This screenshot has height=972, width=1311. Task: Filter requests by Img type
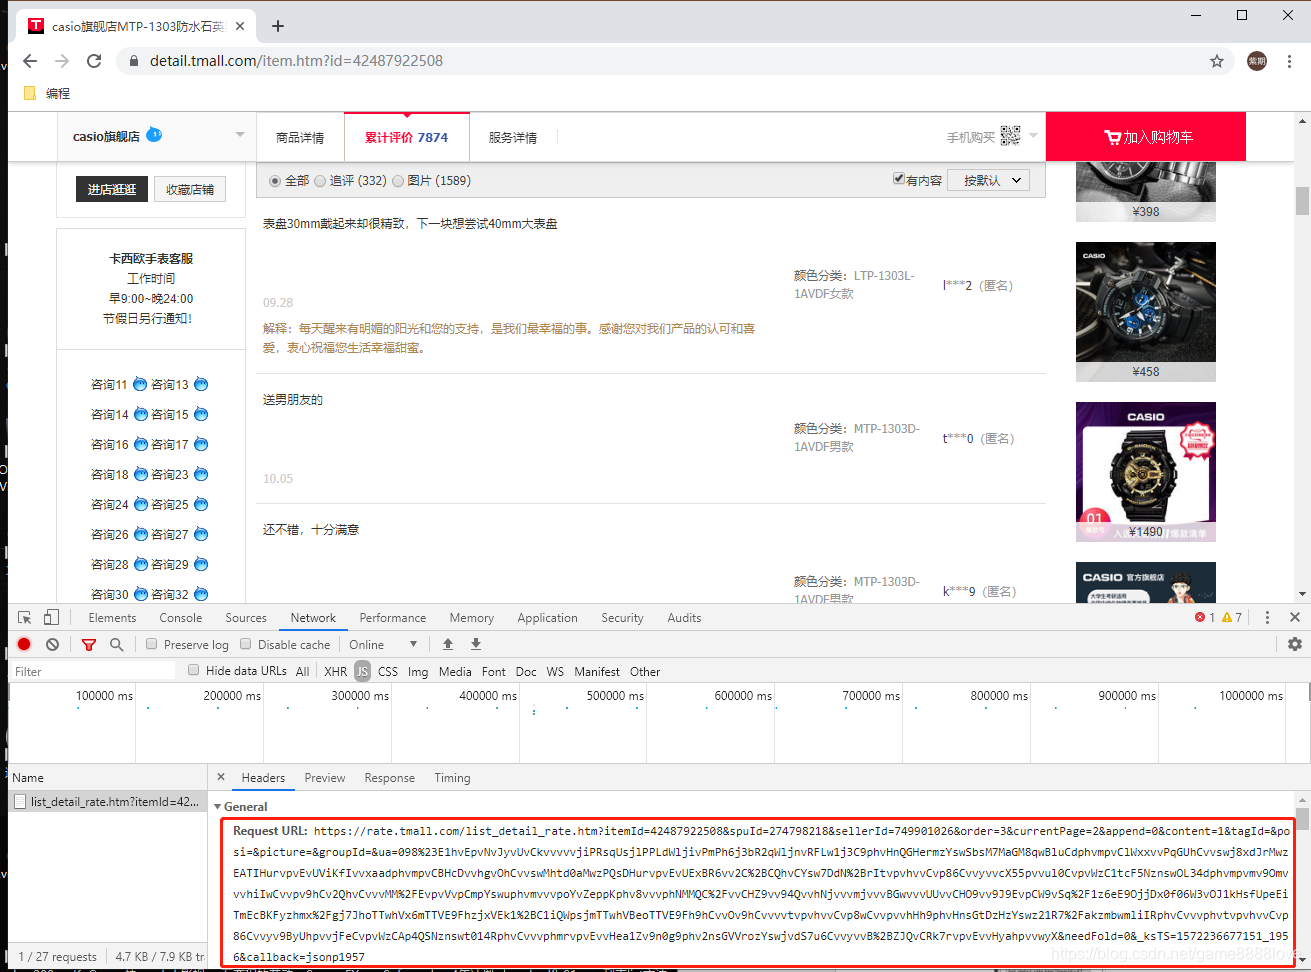point(418,671)
